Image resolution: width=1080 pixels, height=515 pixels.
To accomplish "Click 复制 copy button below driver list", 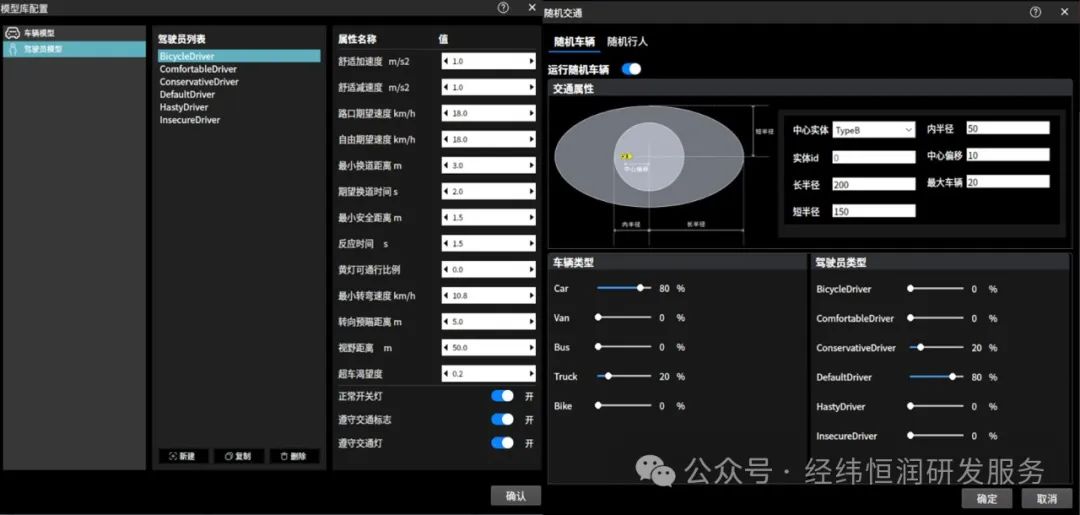I will (238, 456).
